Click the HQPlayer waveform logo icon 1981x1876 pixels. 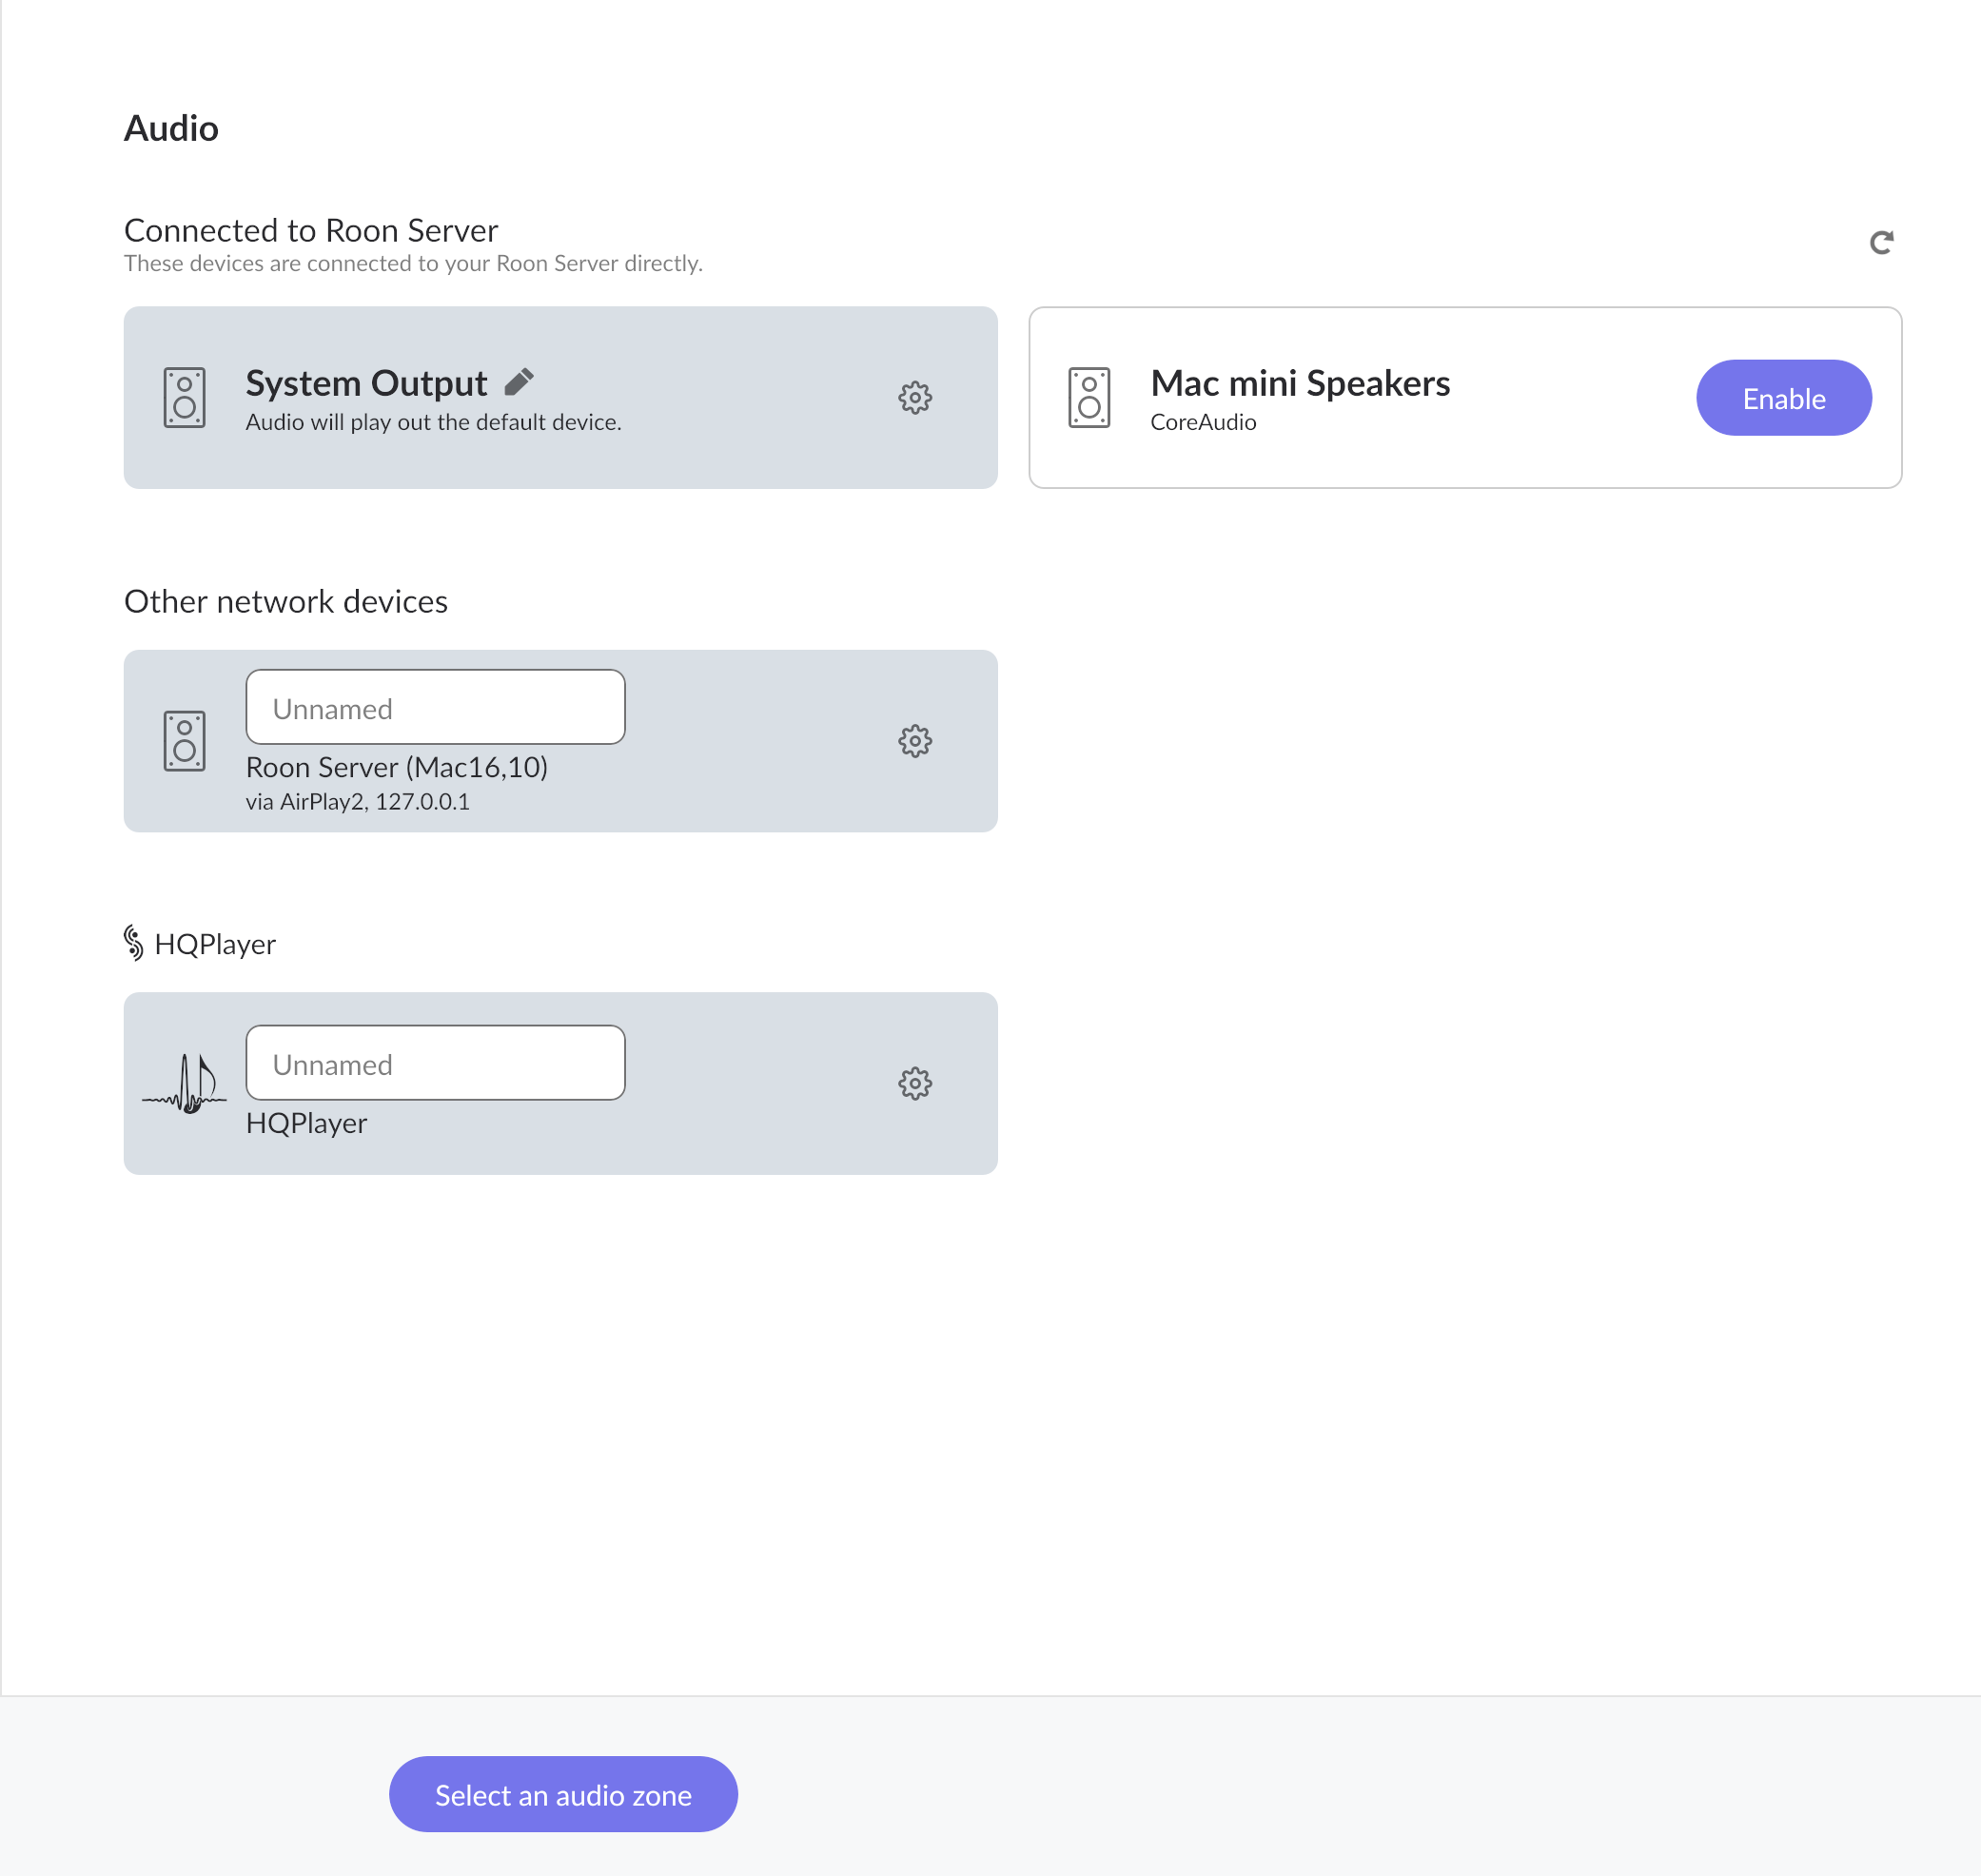pyautogui.click(x=184, y=1084)
